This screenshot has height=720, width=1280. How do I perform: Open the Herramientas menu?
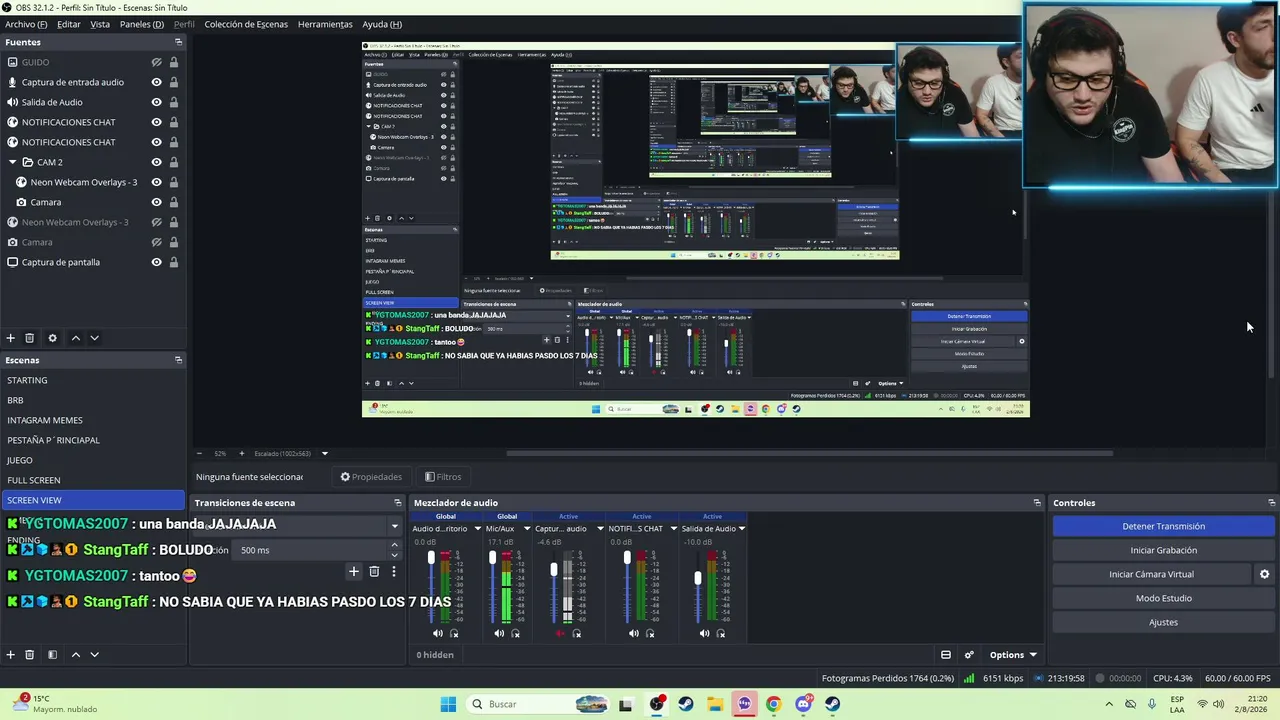click(325, 24)
